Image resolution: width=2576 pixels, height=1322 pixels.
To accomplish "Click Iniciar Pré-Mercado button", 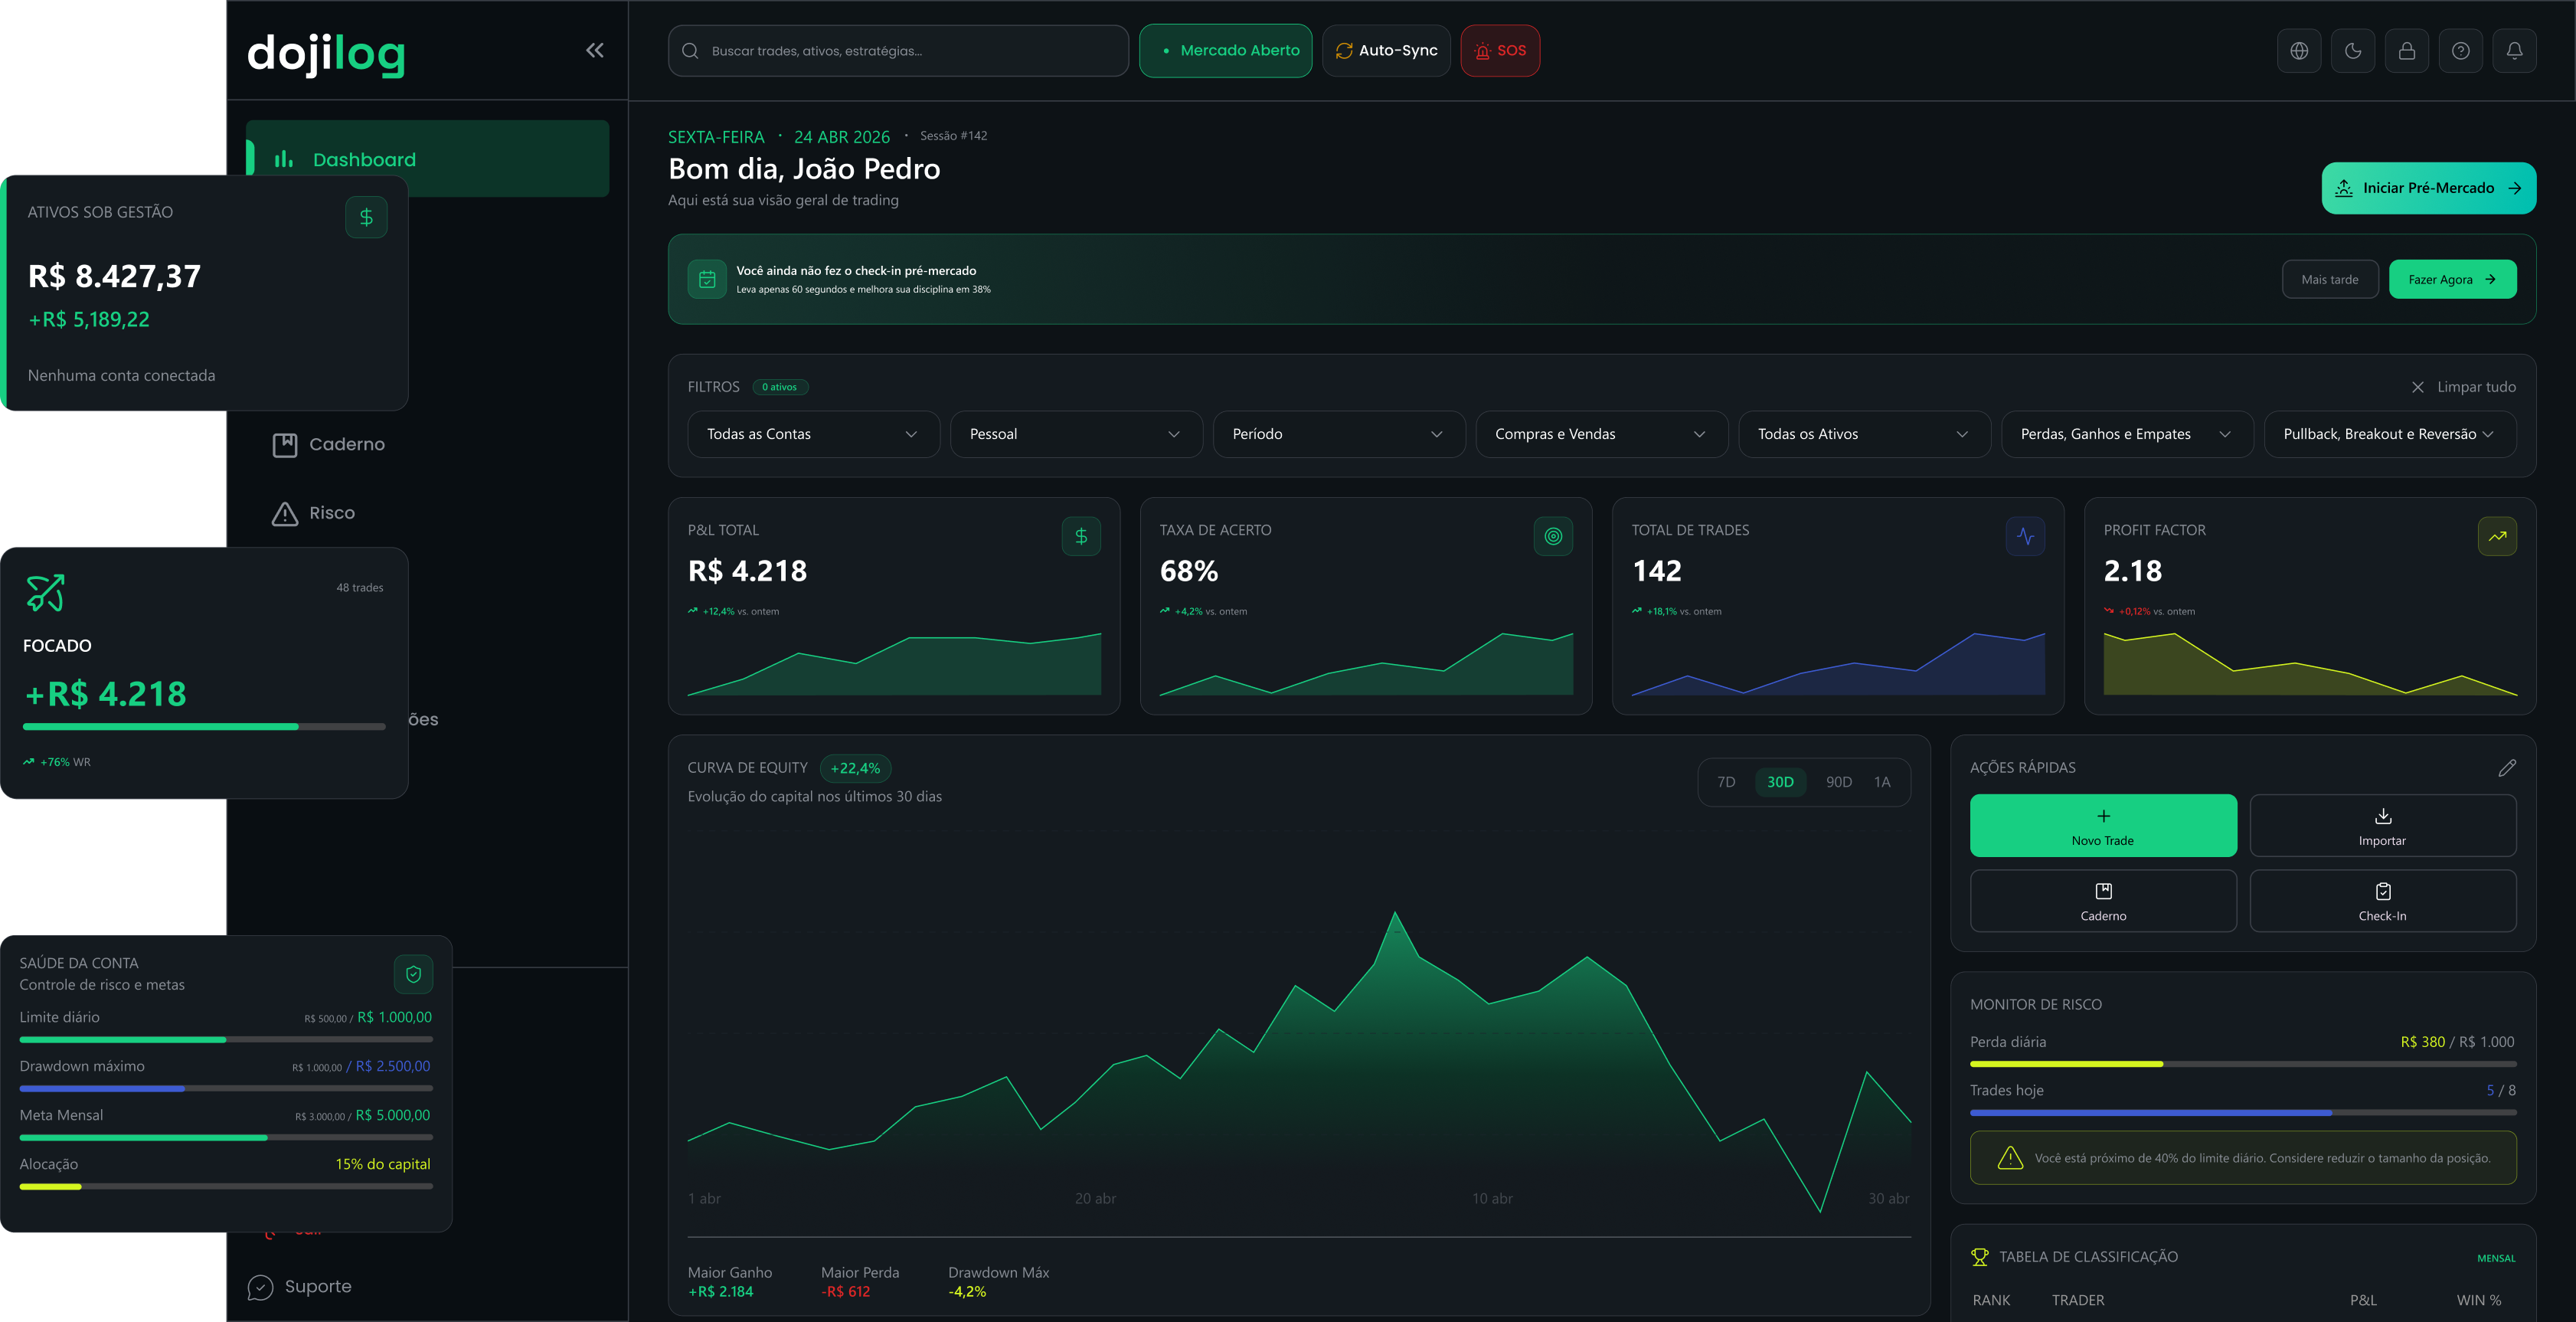I will click(2428, 188).
